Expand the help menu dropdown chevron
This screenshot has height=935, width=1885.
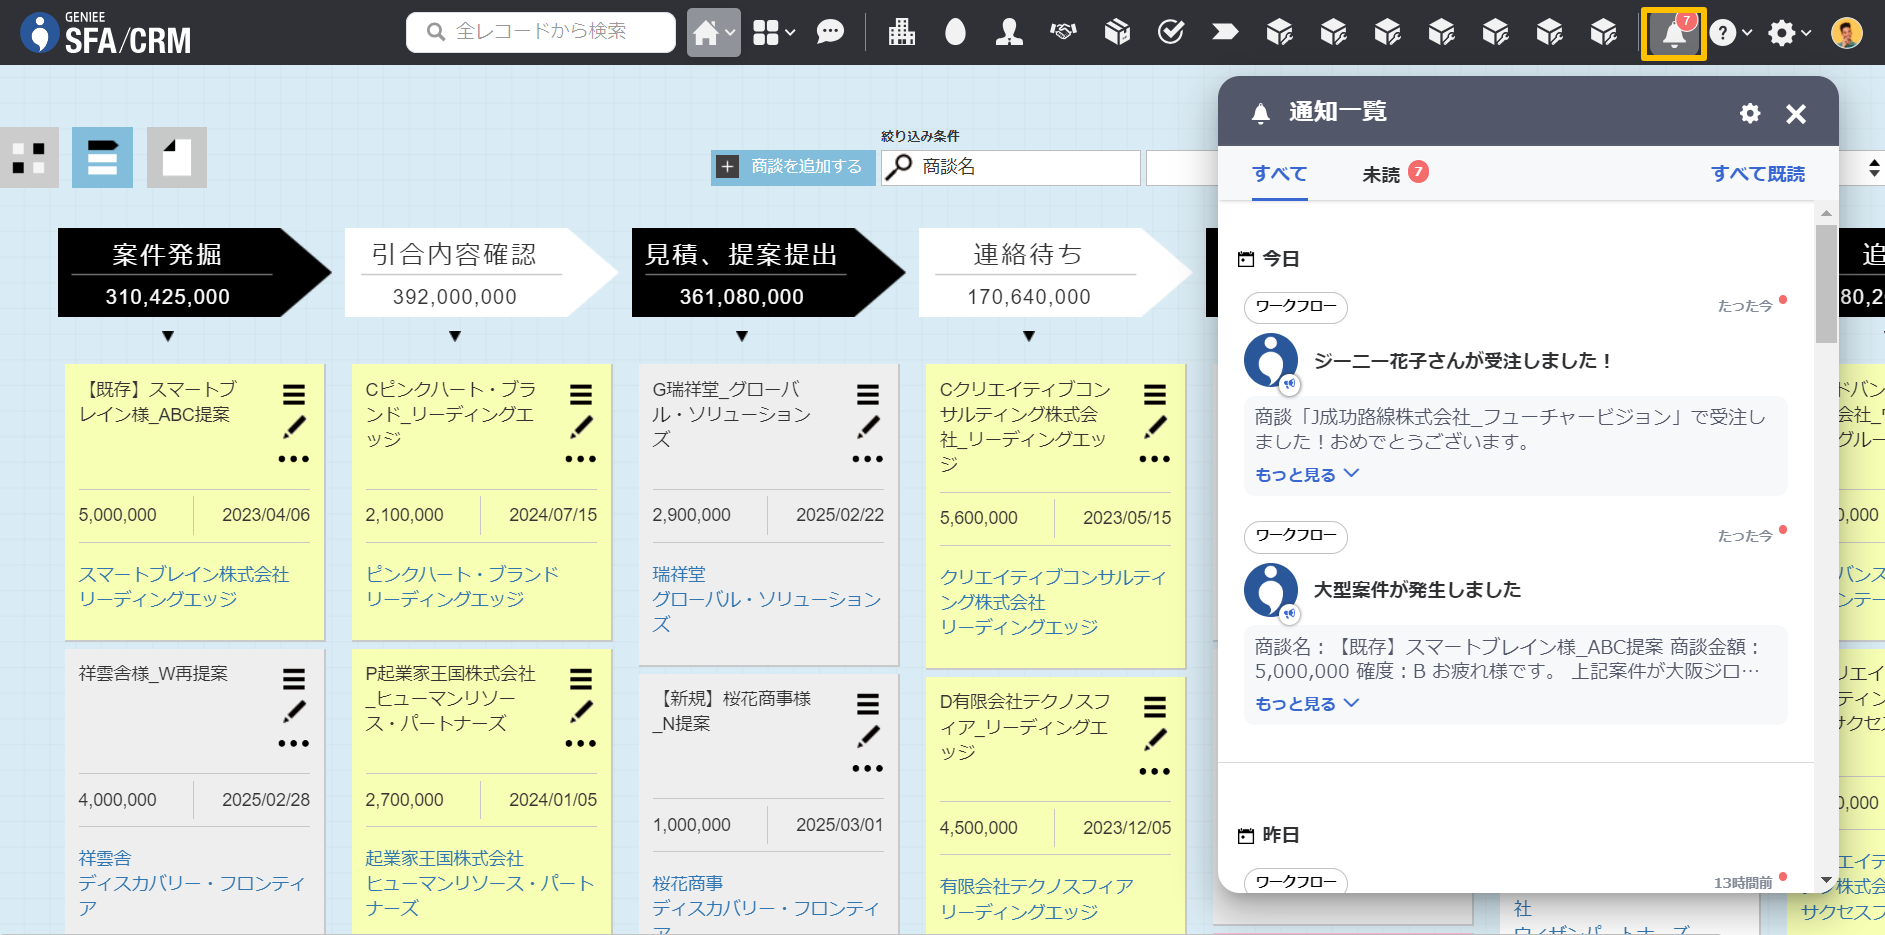pos(1747,33)
